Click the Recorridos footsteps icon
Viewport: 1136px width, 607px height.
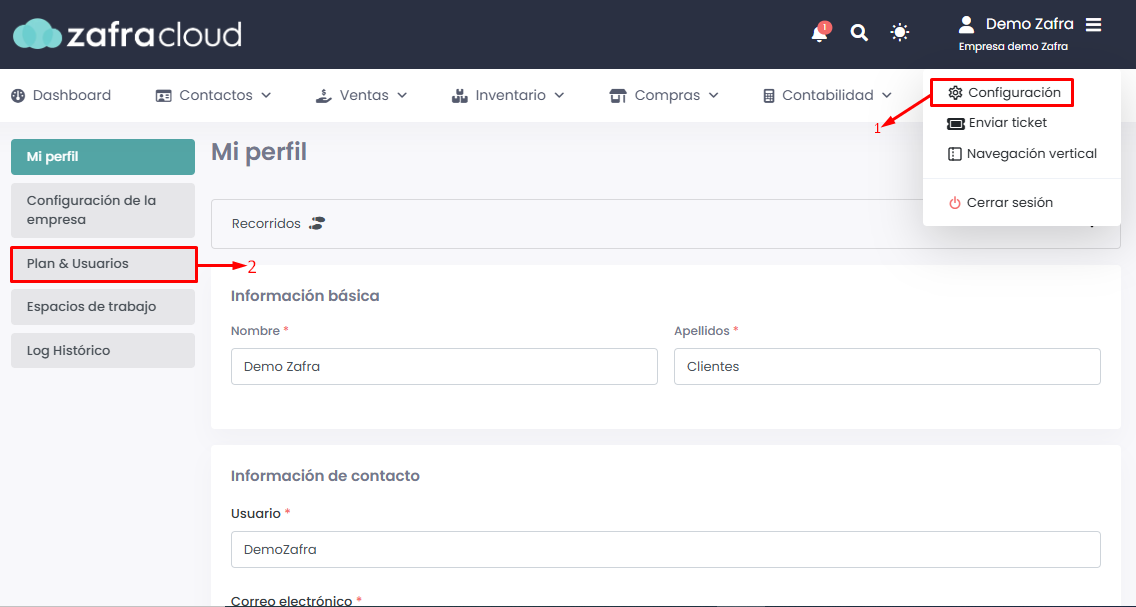317,223
